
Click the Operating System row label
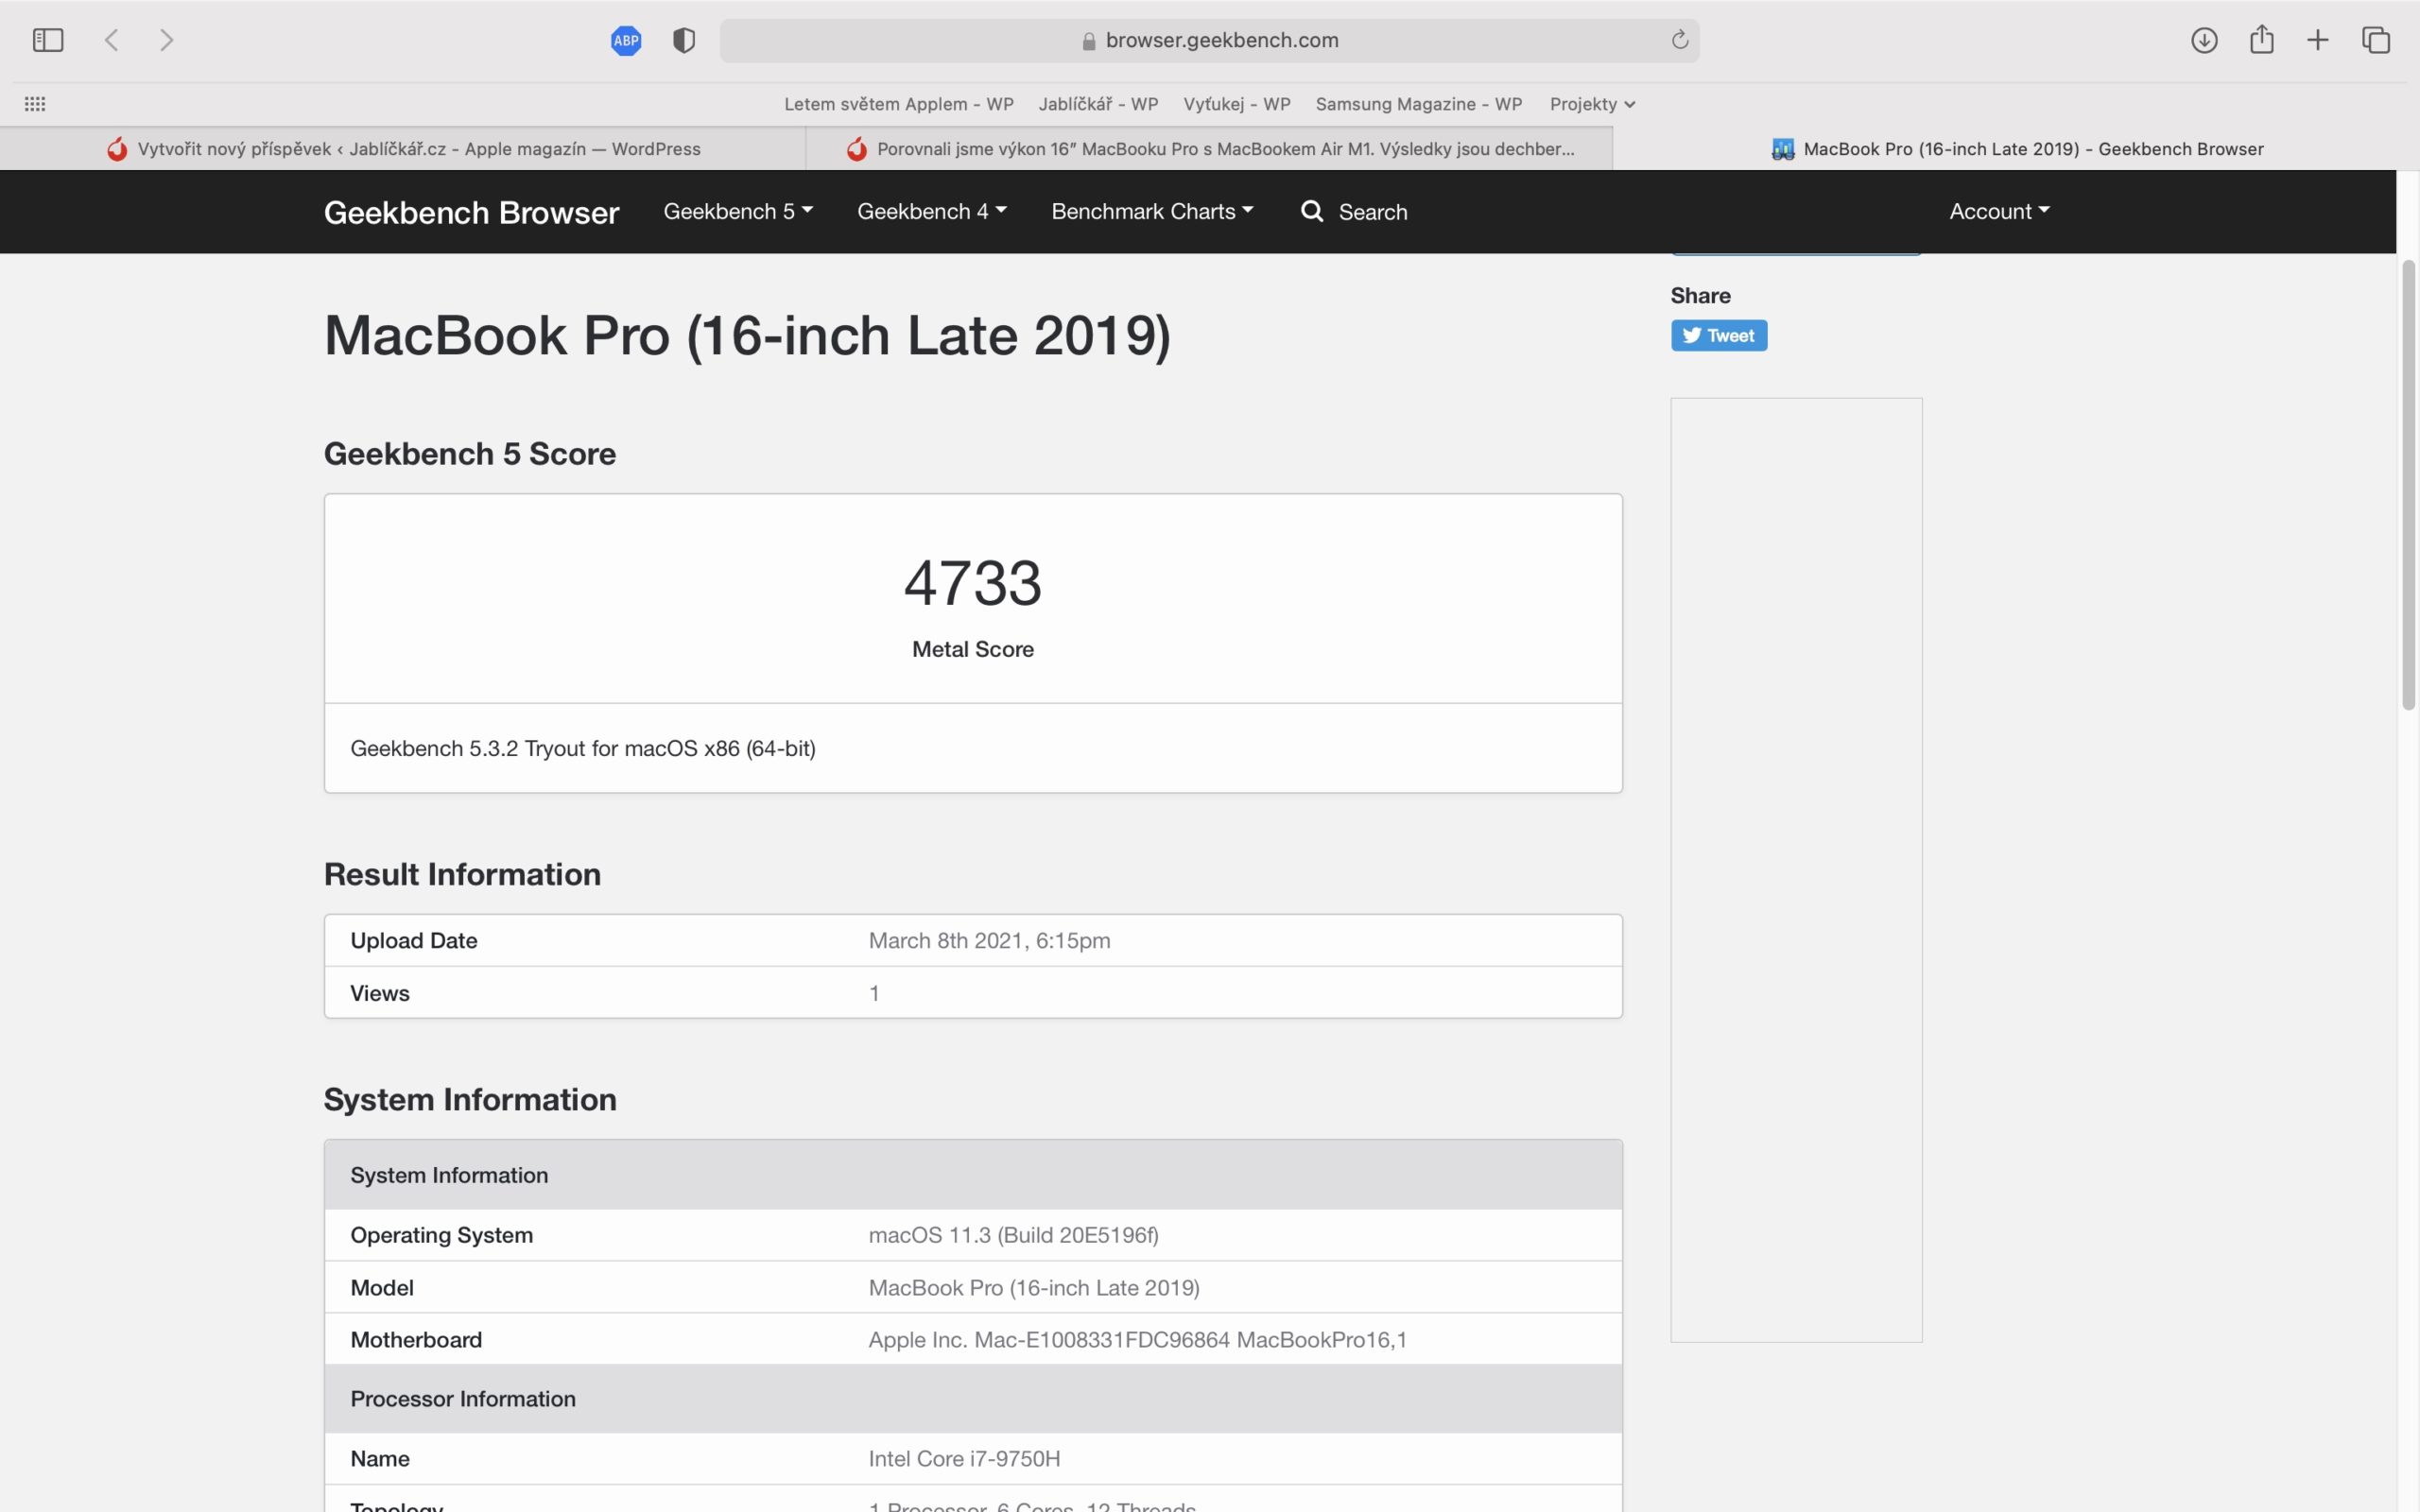point(441,1234)
